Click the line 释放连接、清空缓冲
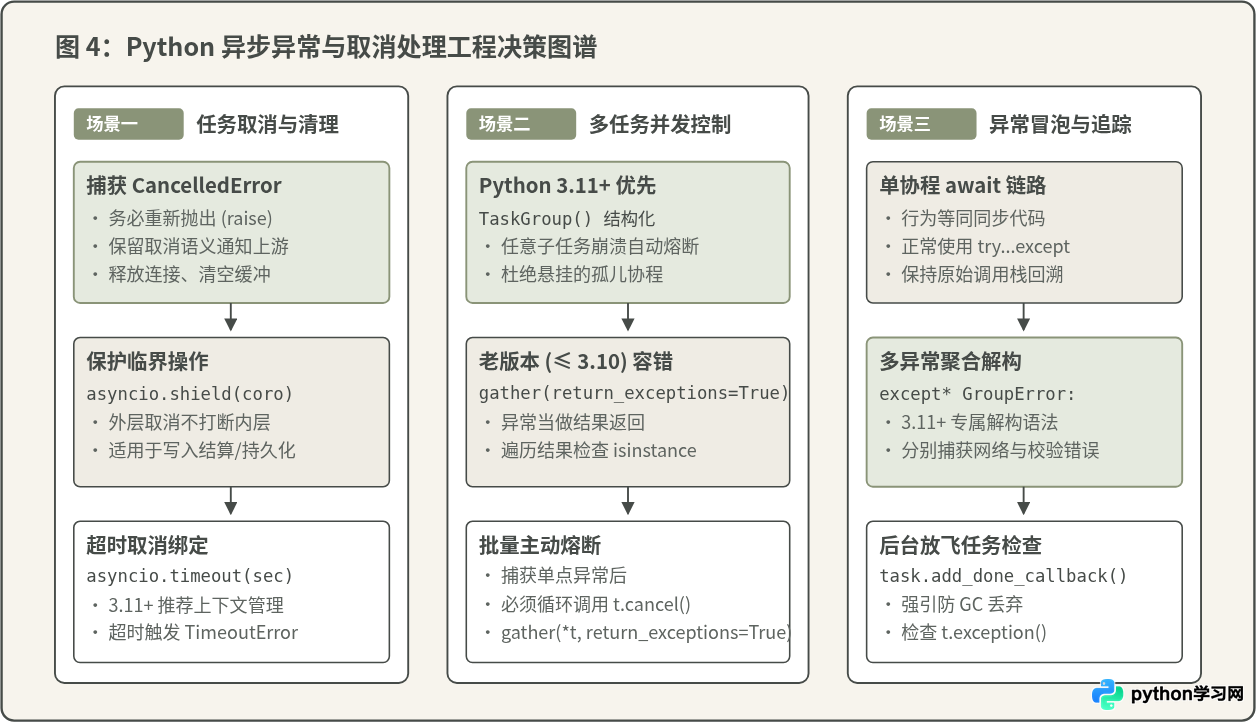Screen dimensions: 1256x723 [x=190, y=274]
